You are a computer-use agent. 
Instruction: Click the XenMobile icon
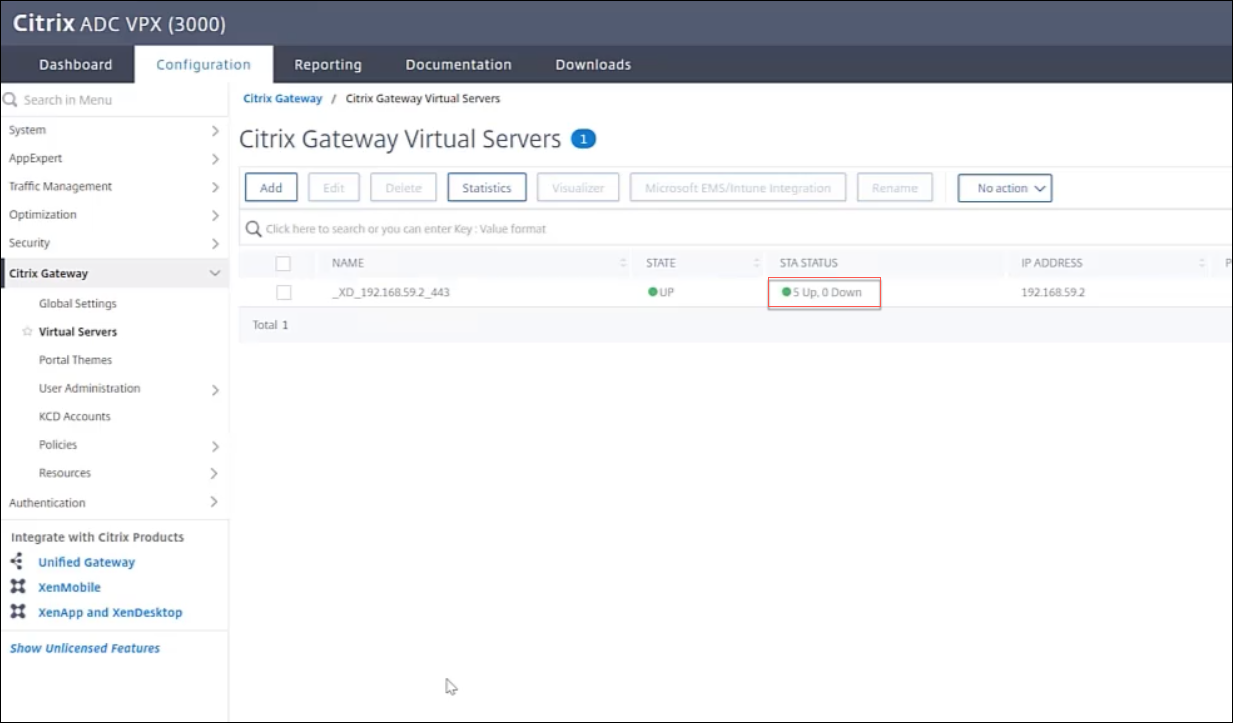[17, 587]
